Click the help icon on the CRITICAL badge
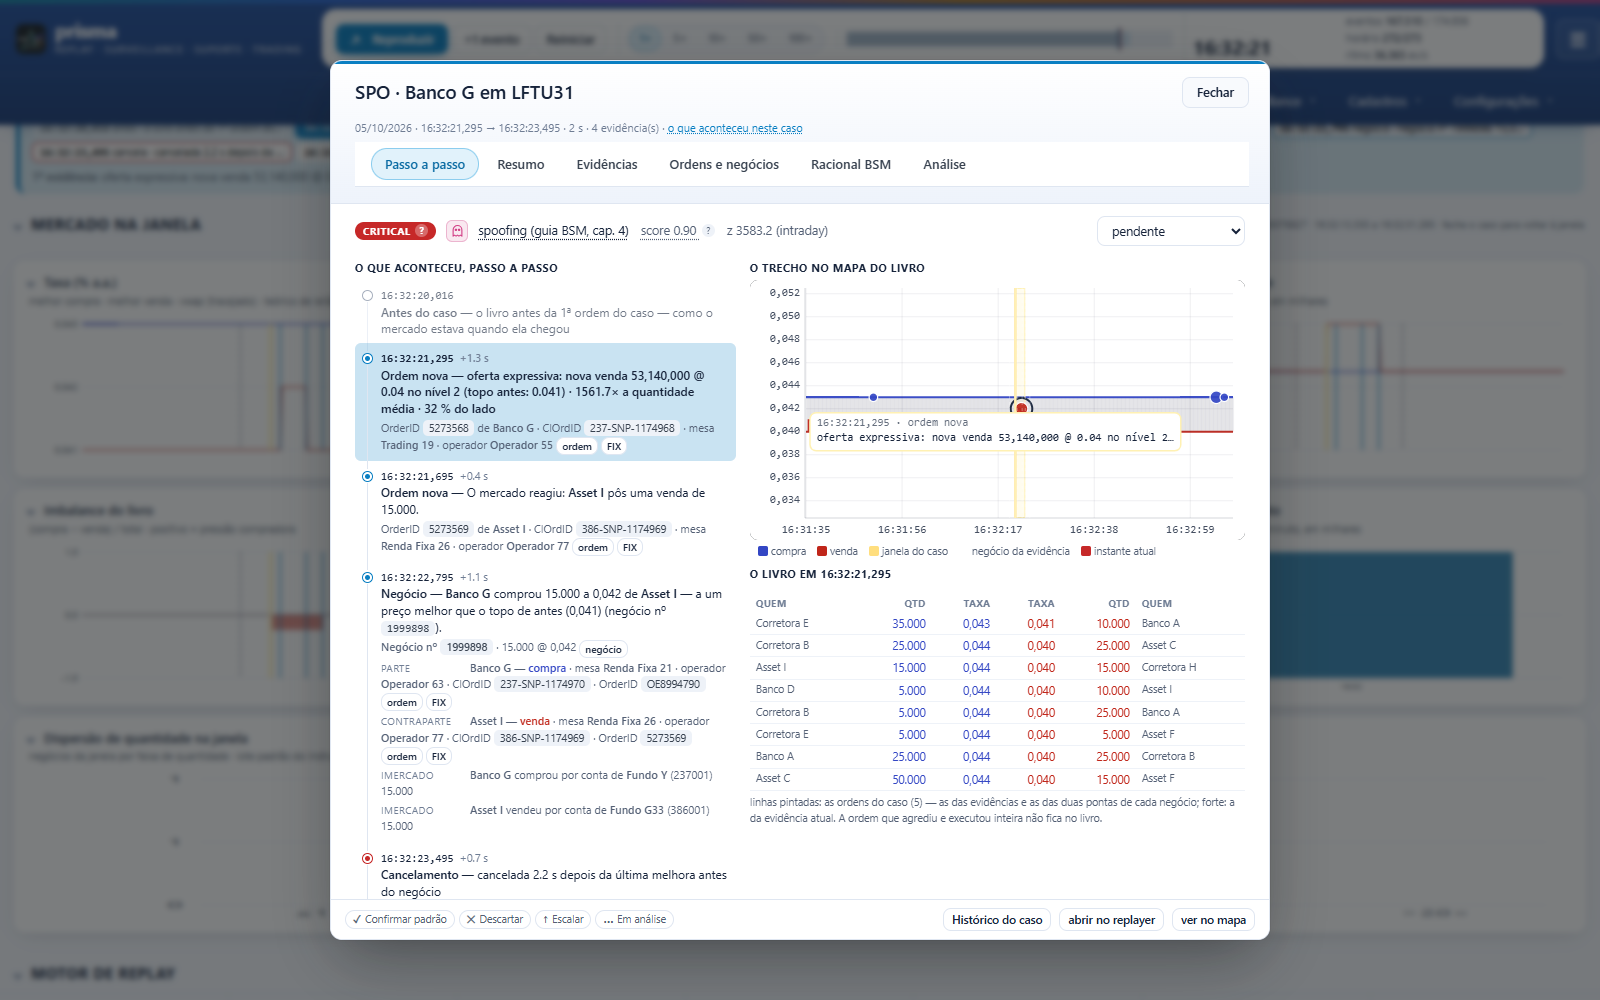 pos(421,231)
